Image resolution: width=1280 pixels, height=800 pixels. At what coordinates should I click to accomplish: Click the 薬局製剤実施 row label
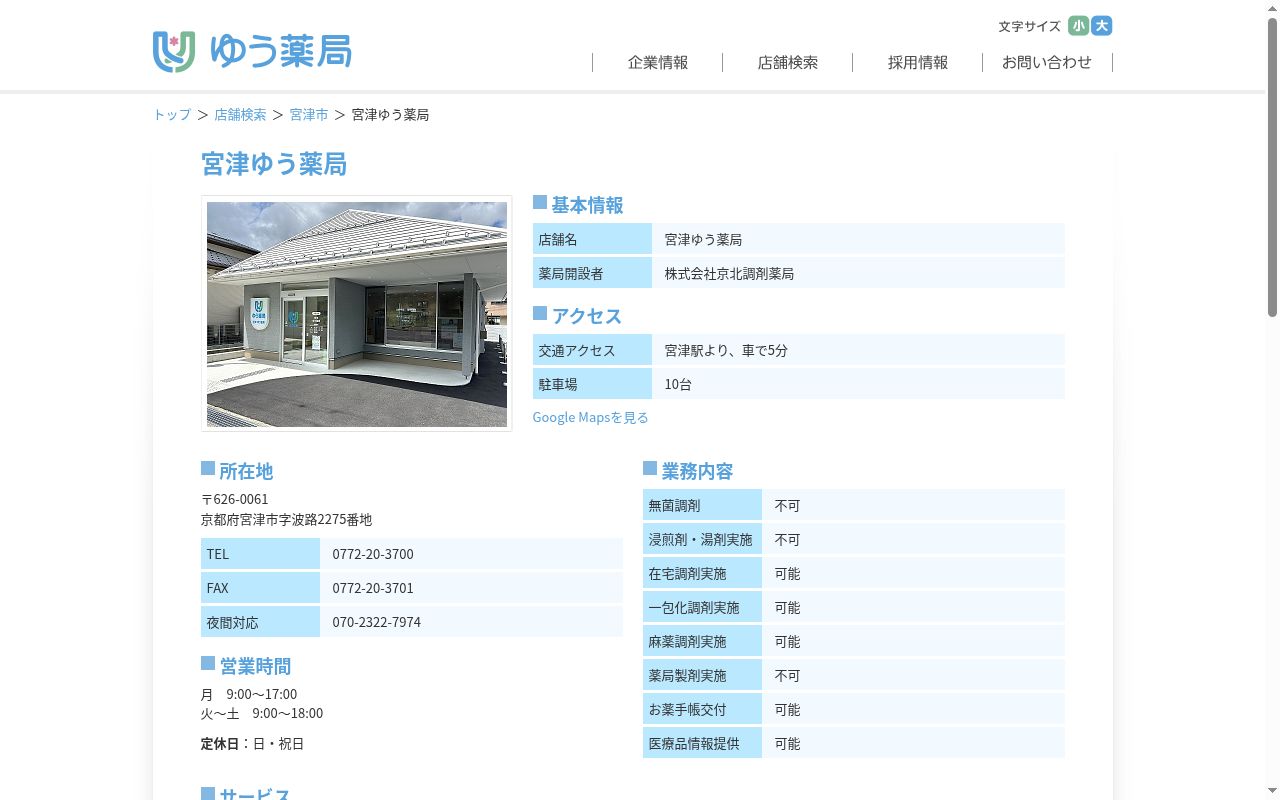pos(702,675)
